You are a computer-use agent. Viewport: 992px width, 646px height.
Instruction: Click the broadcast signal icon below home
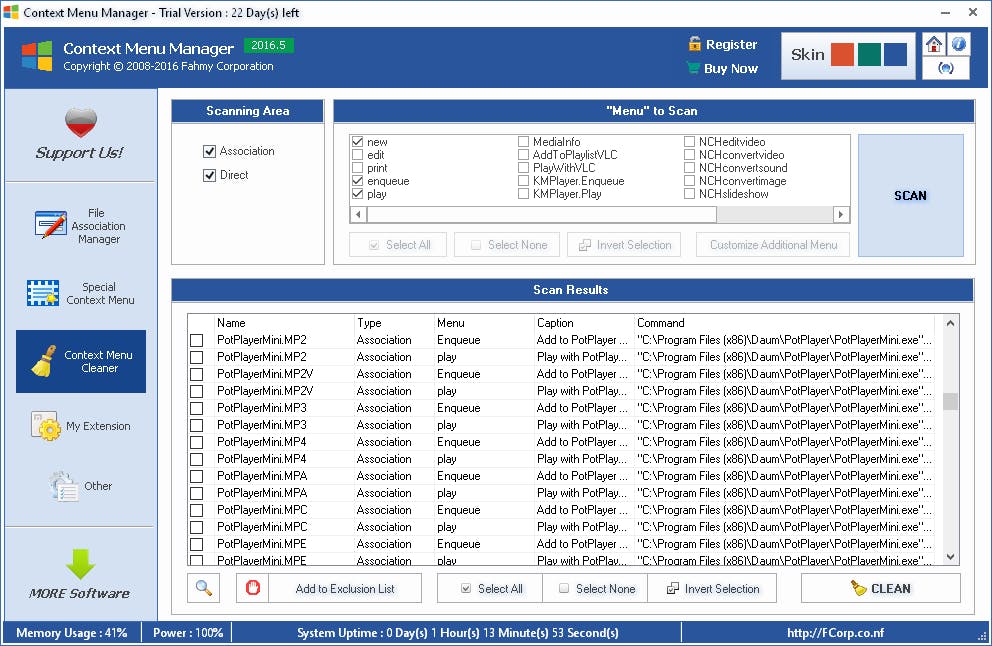coord(946,68)
